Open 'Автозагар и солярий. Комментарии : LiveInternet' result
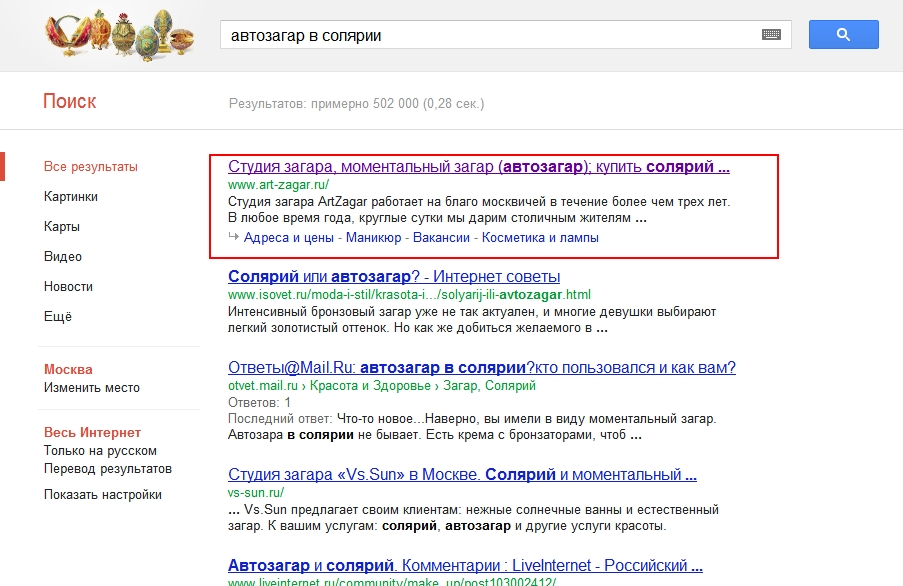This screenshot has width=903, height=586. coord(465,566)
